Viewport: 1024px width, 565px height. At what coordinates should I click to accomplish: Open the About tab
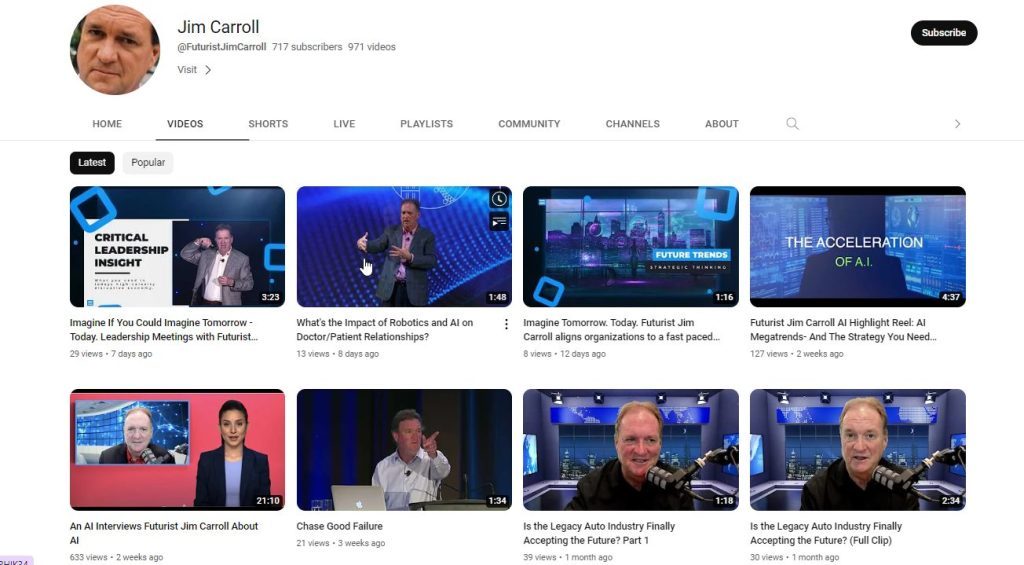pos(721,124)
